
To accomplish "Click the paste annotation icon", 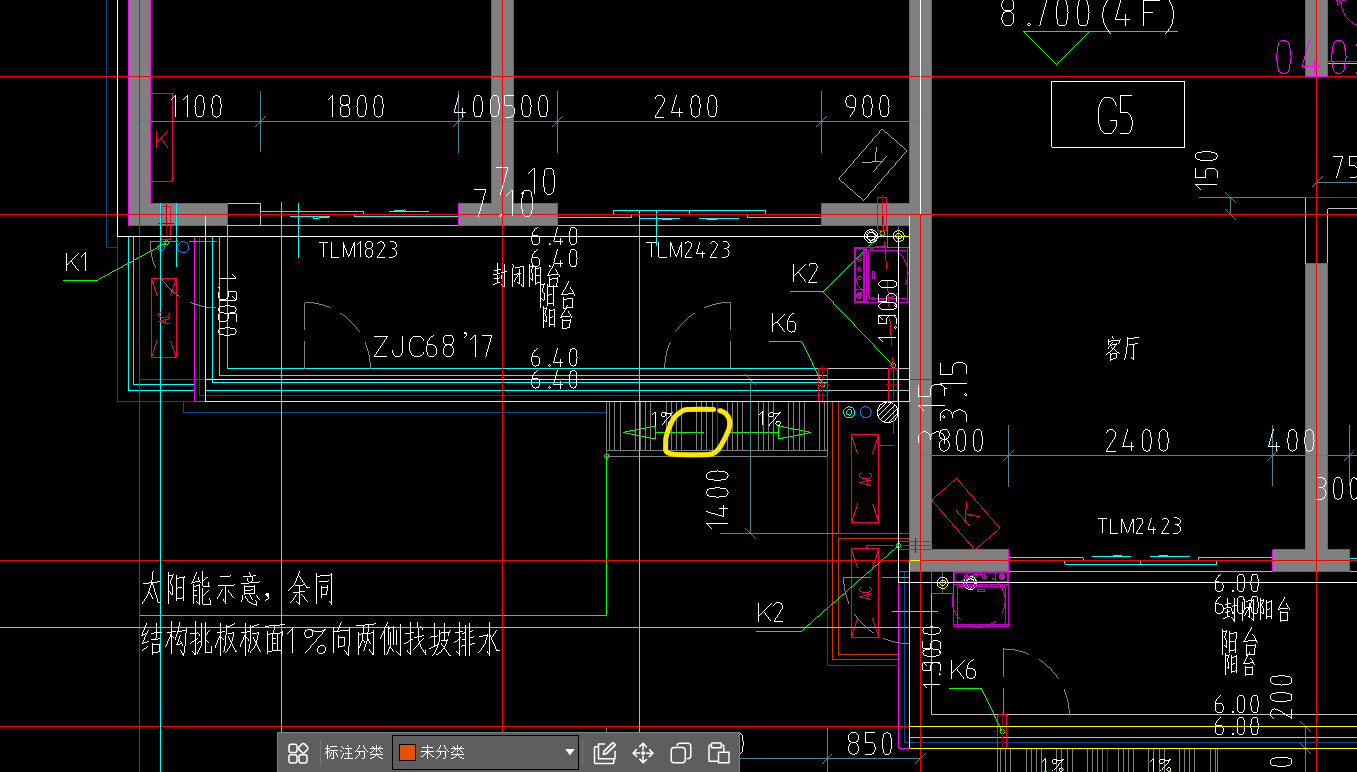I will [x=718, y=753].
